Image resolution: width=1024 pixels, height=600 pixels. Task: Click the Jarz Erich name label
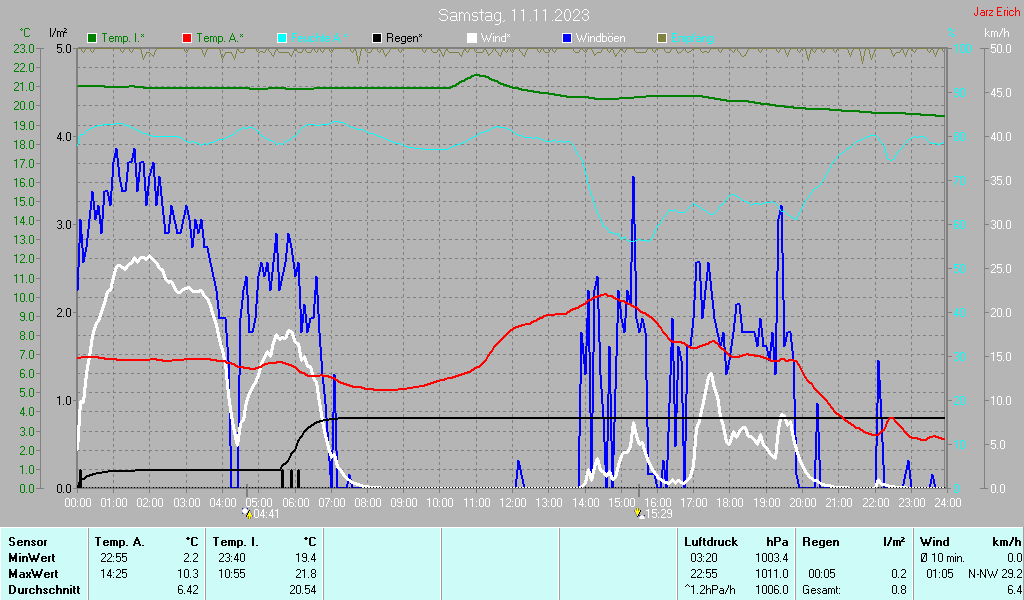[997, 12]
